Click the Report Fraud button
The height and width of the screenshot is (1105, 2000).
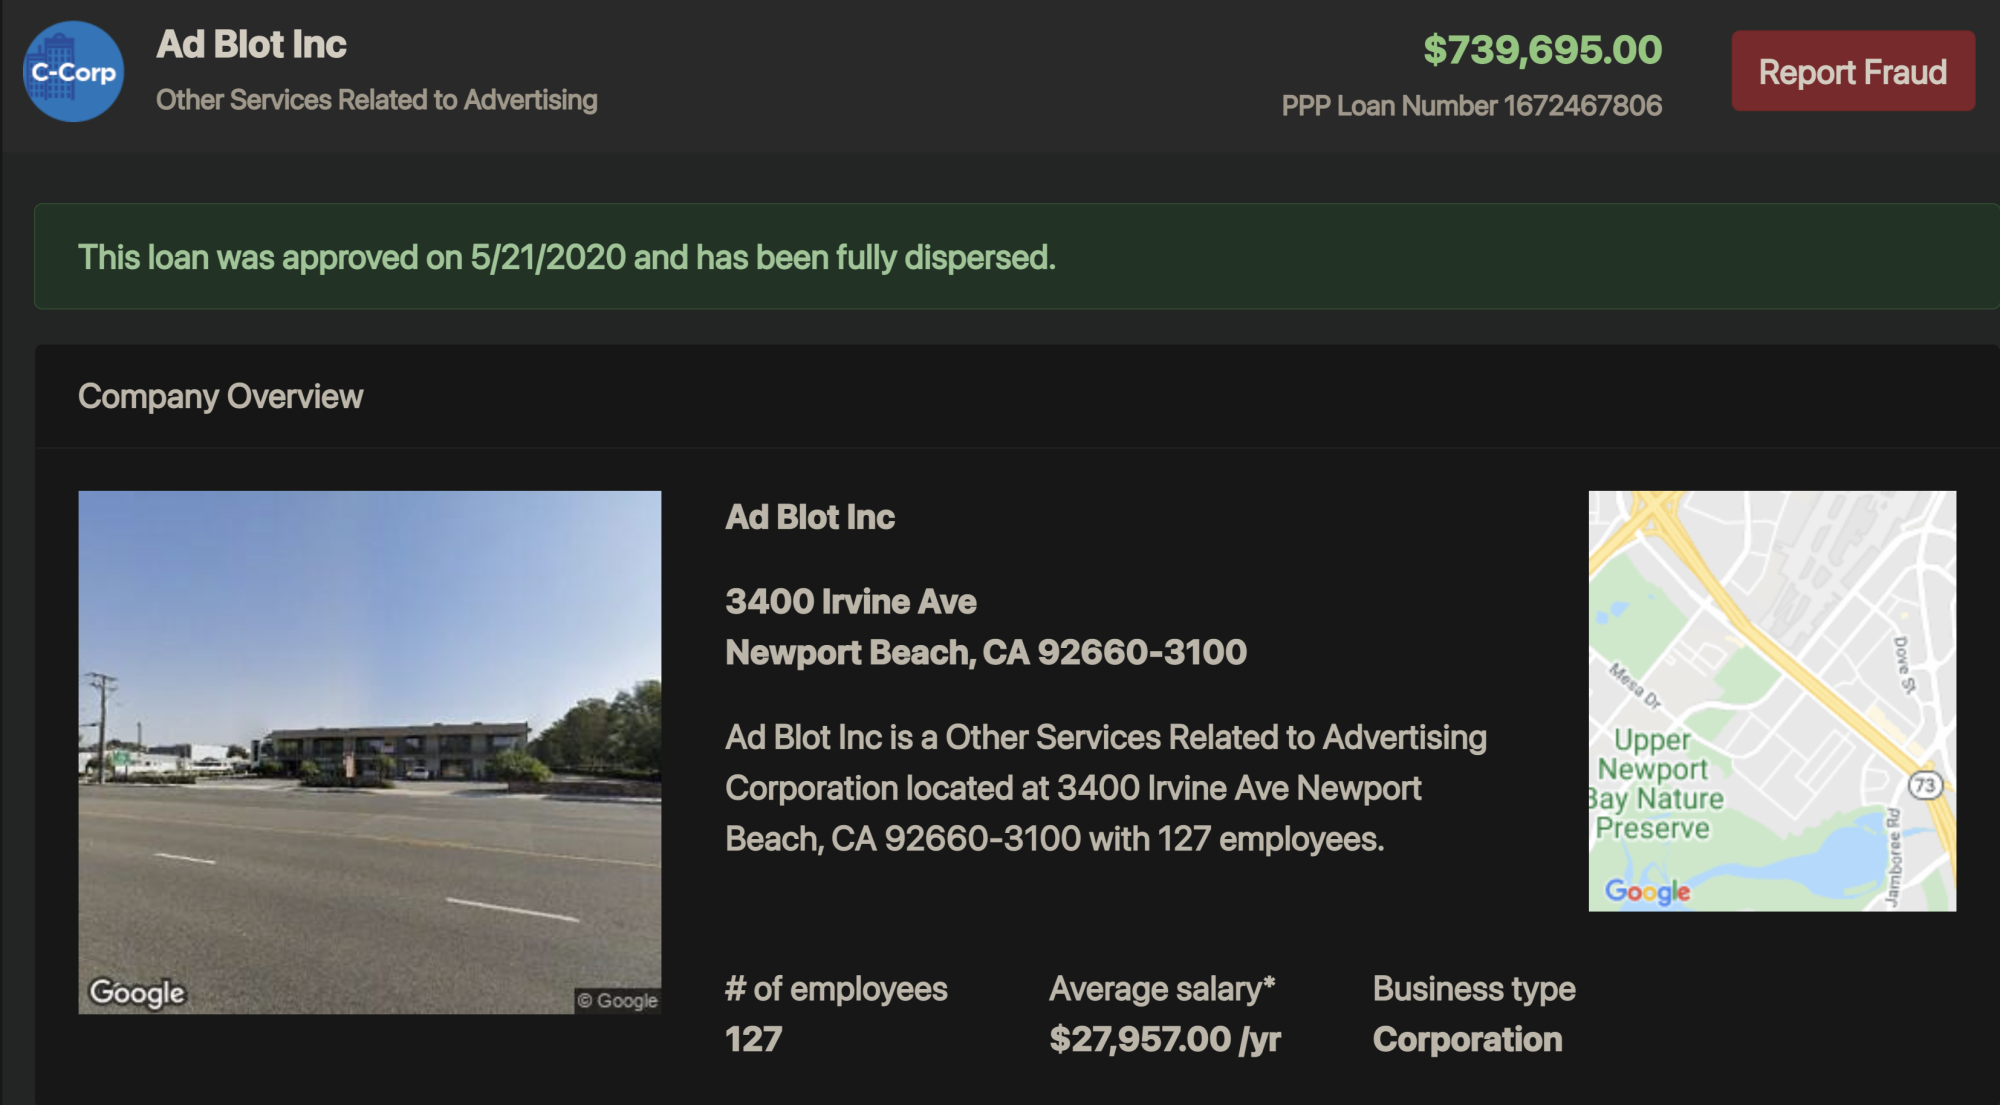pyautogui.click(x=1852, y=71)
